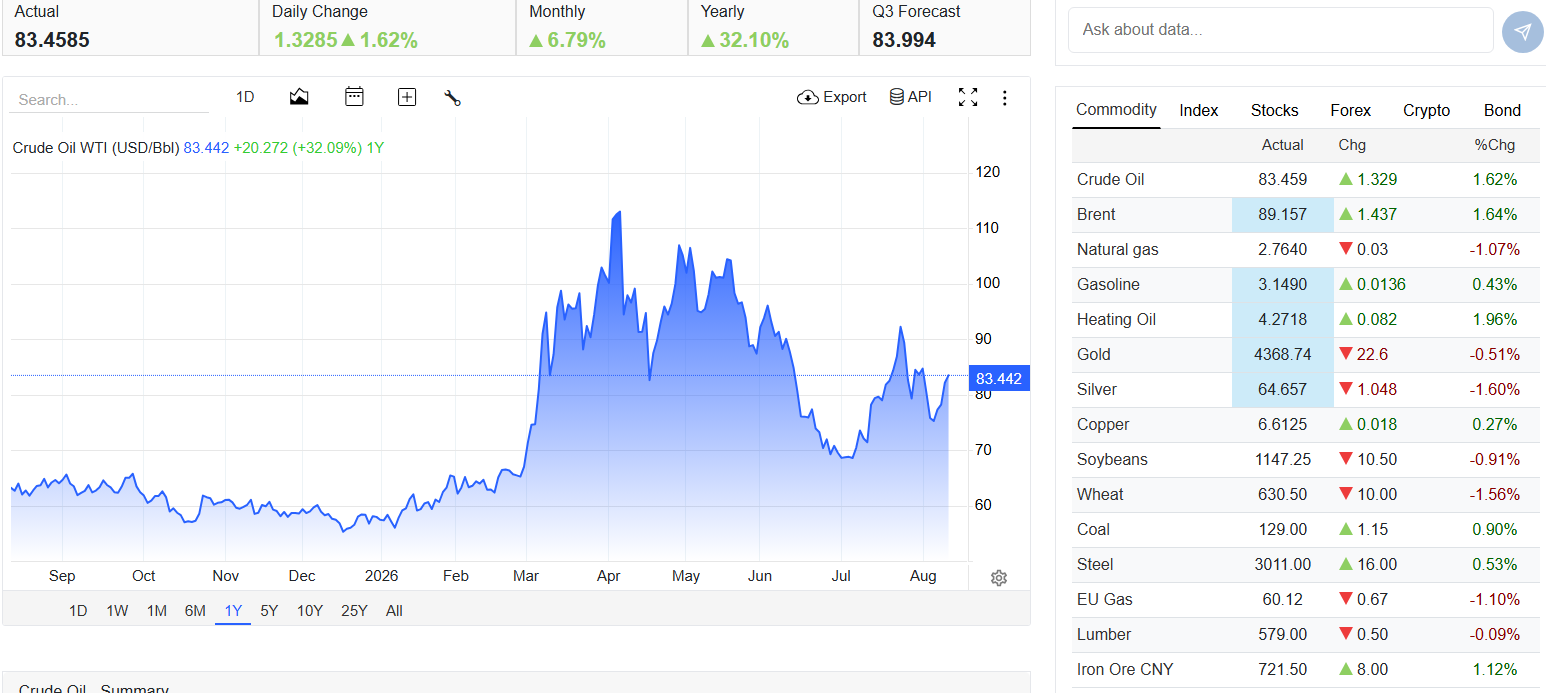1546x693 pixels.
Task: Send the question with paper plane button
Action: point(1522,31)
